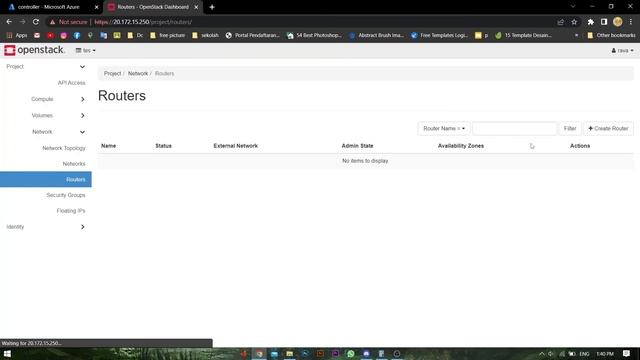The width and height of the screenshot is (640, 360).
Task: Expand the Volumes sidebar section
Action: click(x=46, y=116)
